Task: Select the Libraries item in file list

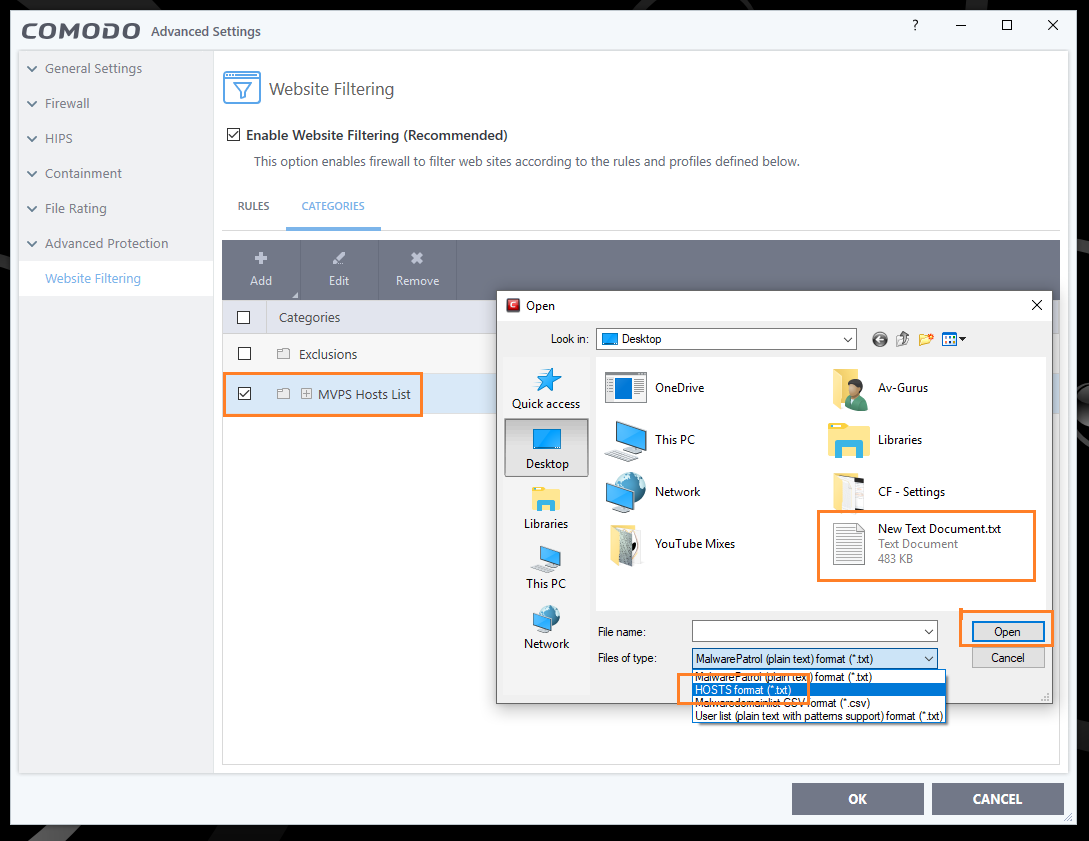Action: pos(875,440)
